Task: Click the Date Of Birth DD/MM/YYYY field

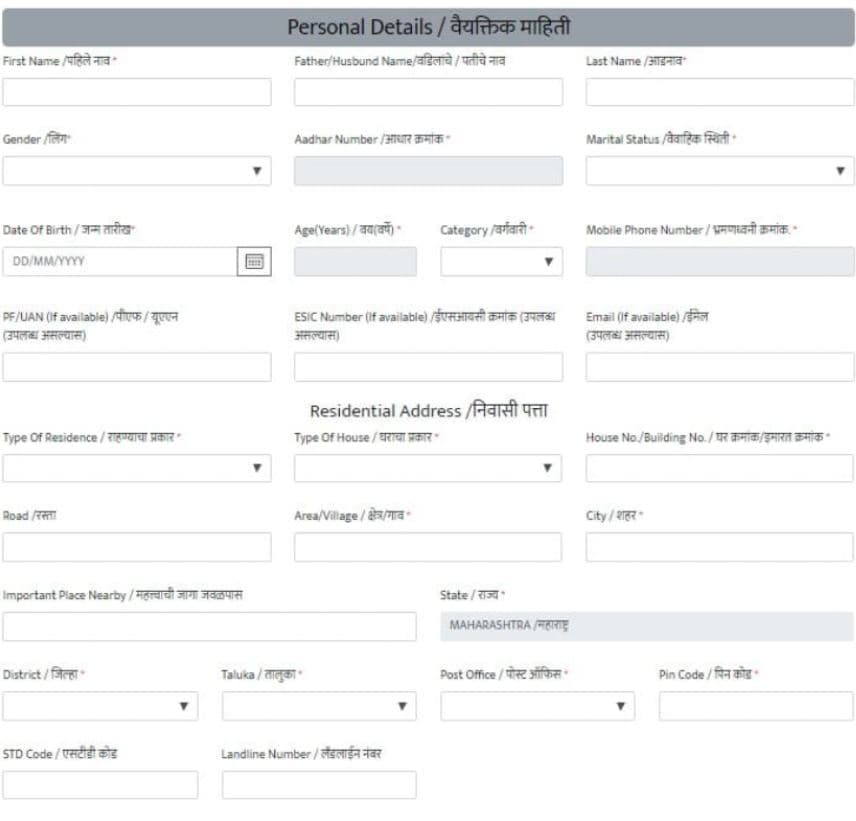Action: click(119, 261)
